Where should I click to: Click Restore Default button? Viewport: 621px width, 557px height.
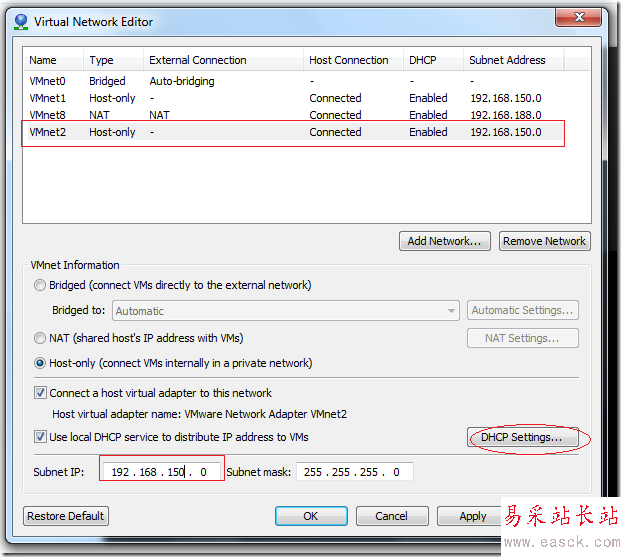pos(66,516)
